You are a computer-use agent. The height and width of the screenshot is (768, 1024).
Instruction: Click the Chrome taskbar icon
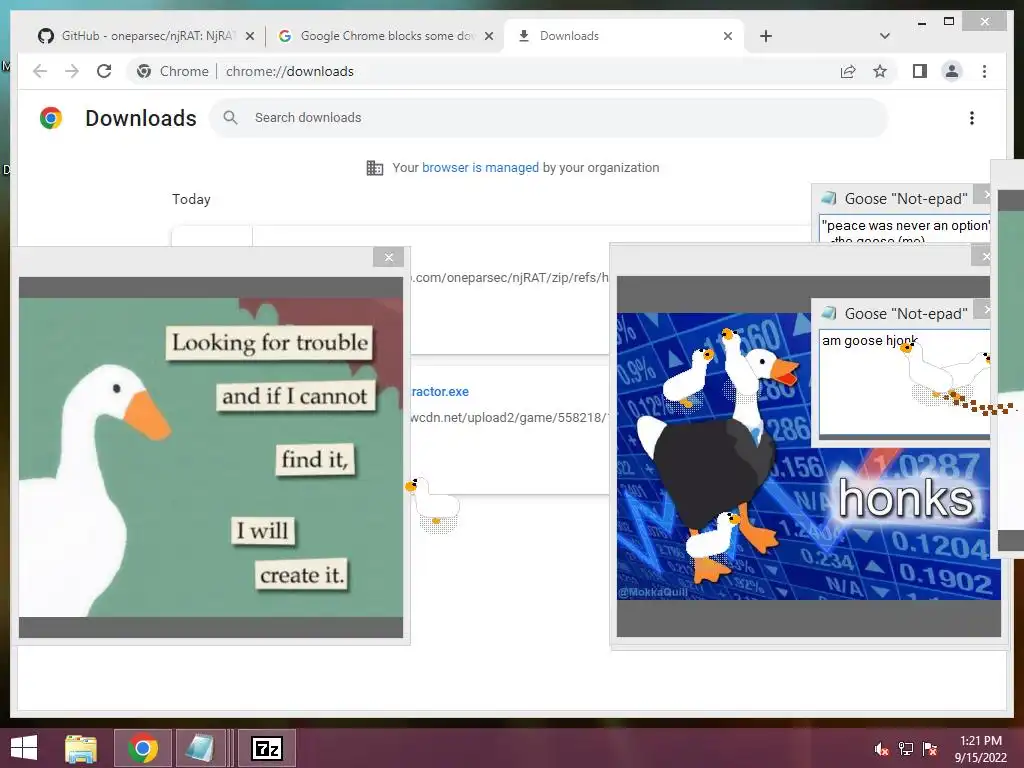pos(142,748)
